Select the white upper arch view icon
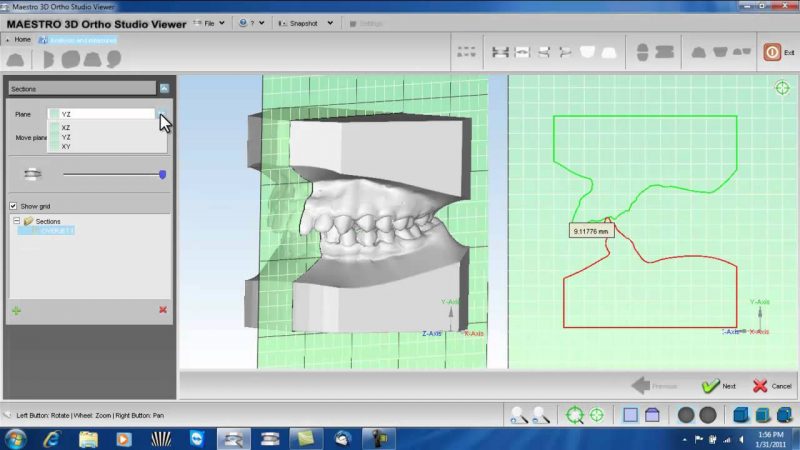The height and width of the screenshot is (450, 800). point(587,52)
